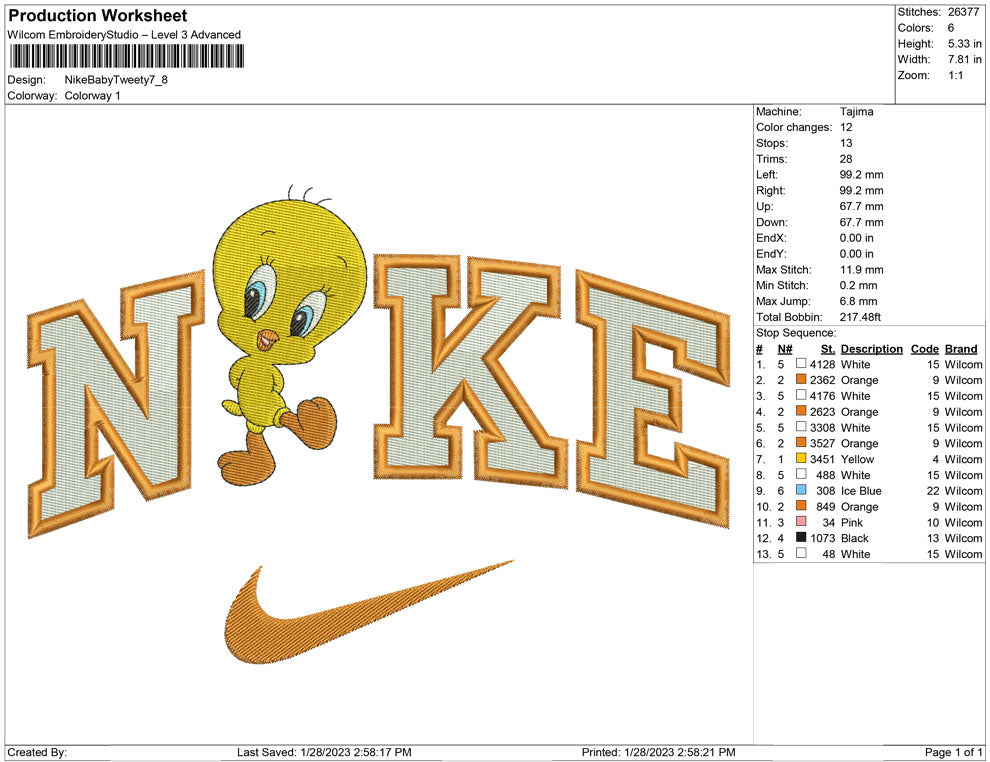
Task: Click the 'Code' column header
Action: point(925,348)
